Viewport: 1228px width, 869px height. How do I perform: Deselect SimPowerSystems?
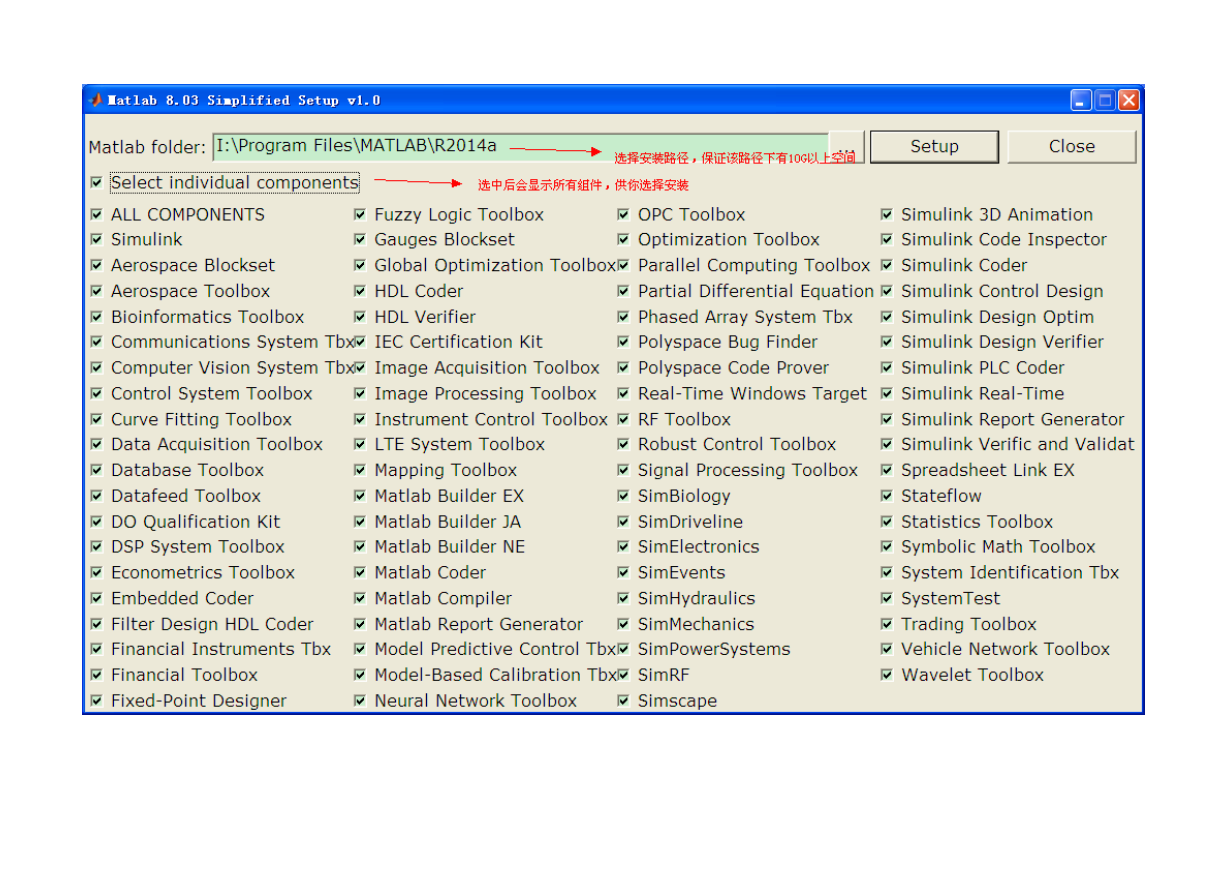pyautogui.click(x=624, y=650)
